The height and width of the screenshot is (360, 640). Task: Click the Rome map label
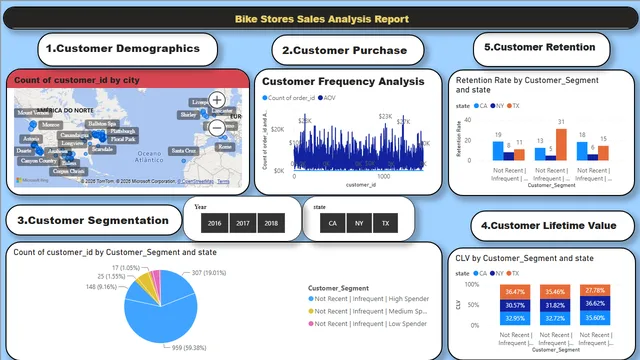tap(225, 147)
